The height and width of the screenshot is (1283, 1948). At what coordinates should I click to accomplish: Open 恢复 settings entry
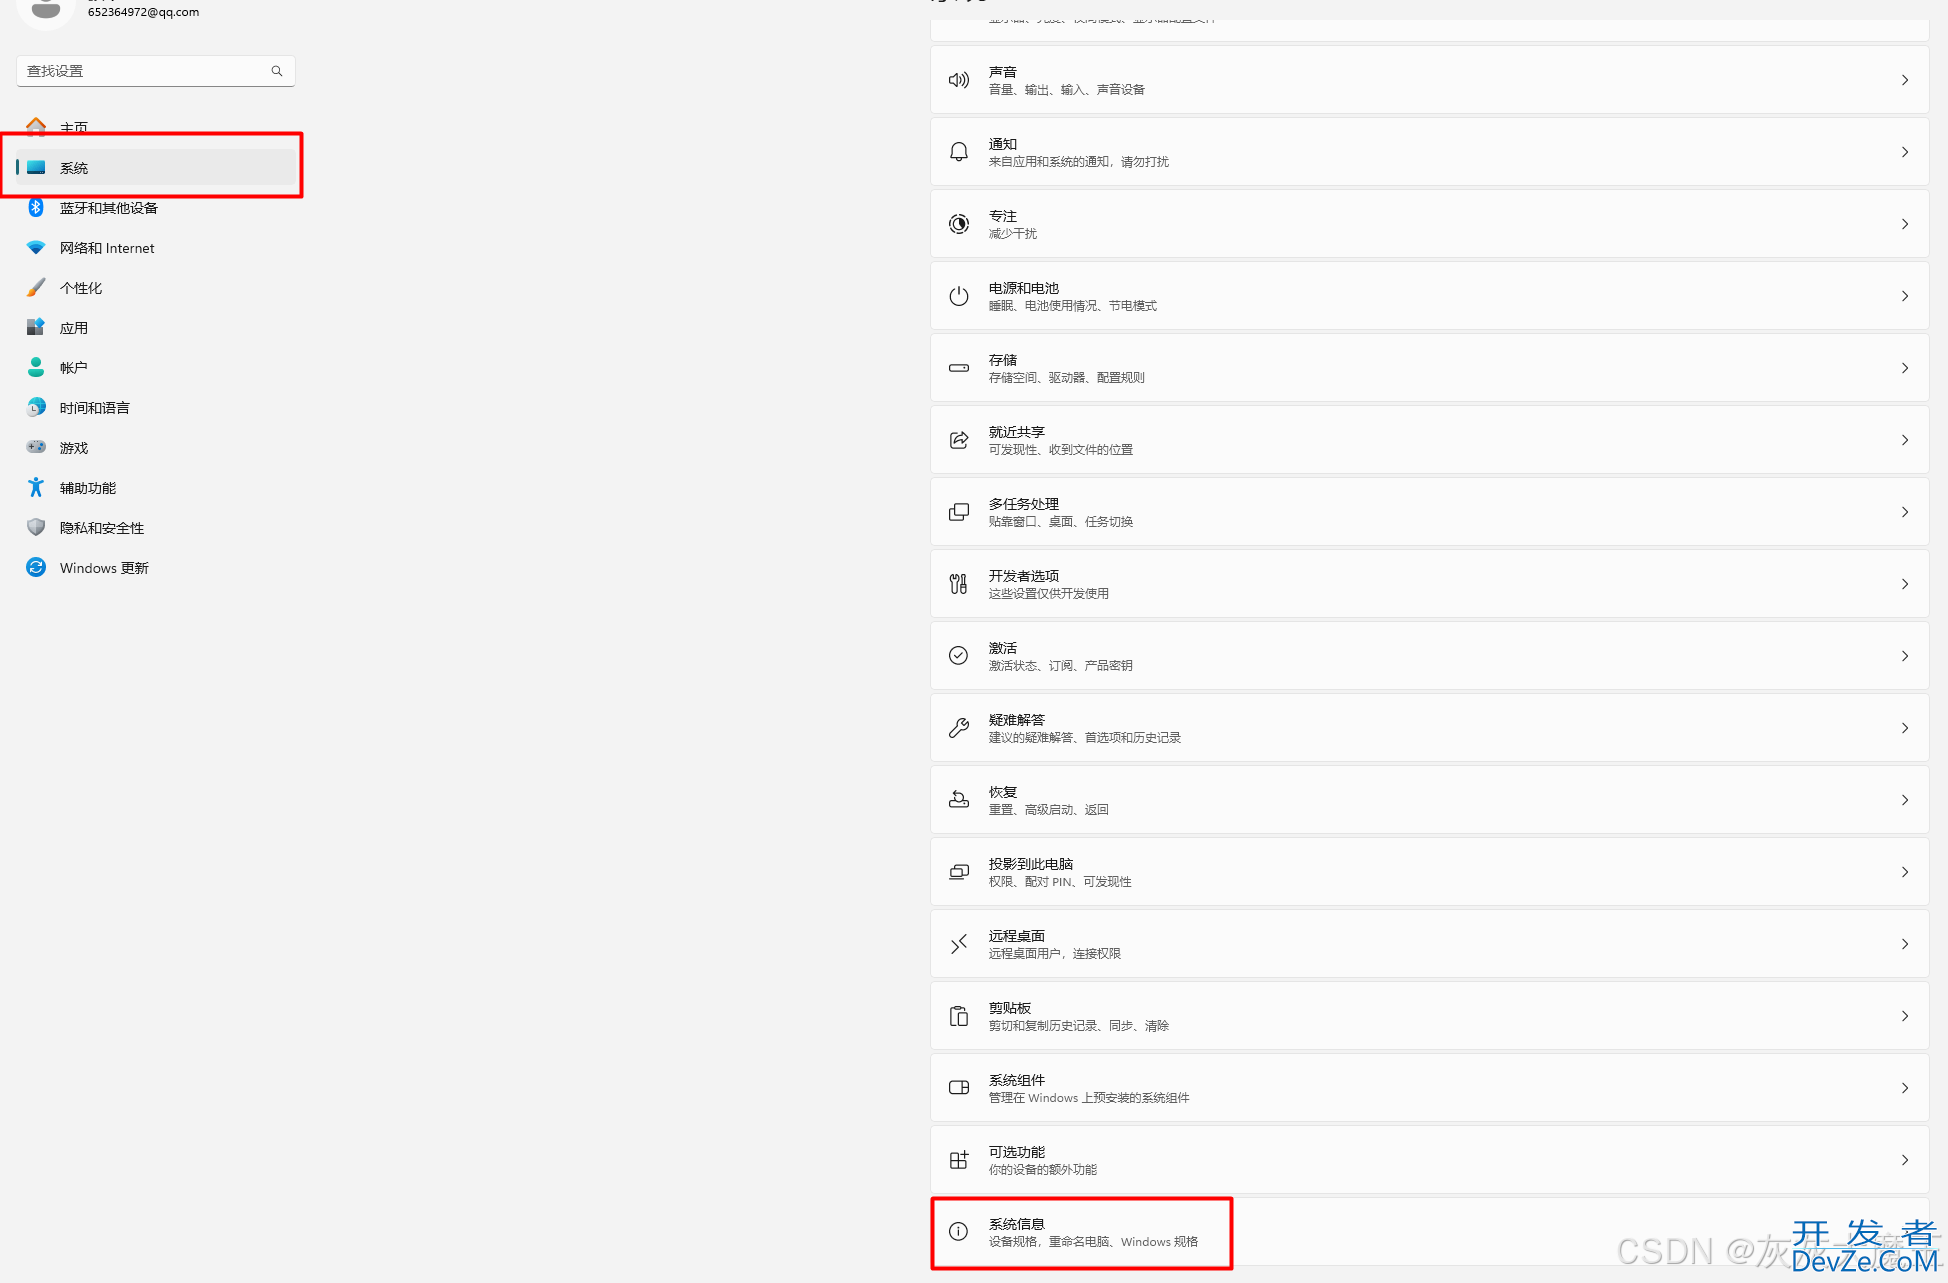tap(1429, 800)
